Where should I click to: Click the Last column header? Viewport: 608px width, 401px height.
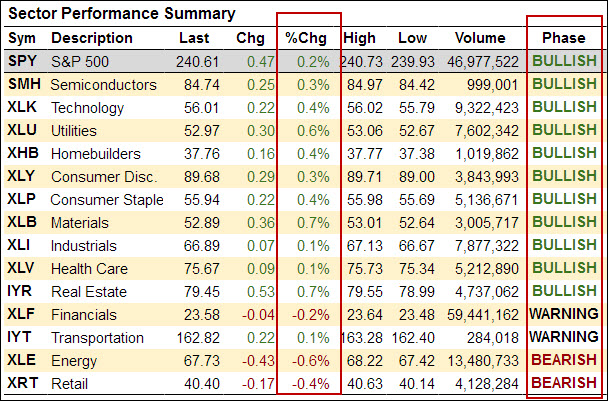194,38
